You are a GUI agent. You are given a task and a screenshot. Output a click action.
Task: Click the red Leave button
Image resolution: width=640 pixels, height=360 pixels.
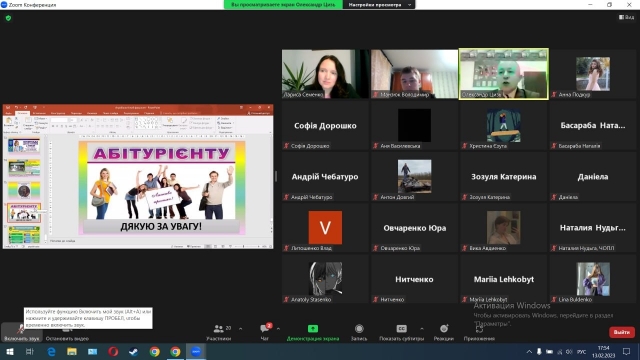pyautogui.click(x=622, y=332)
